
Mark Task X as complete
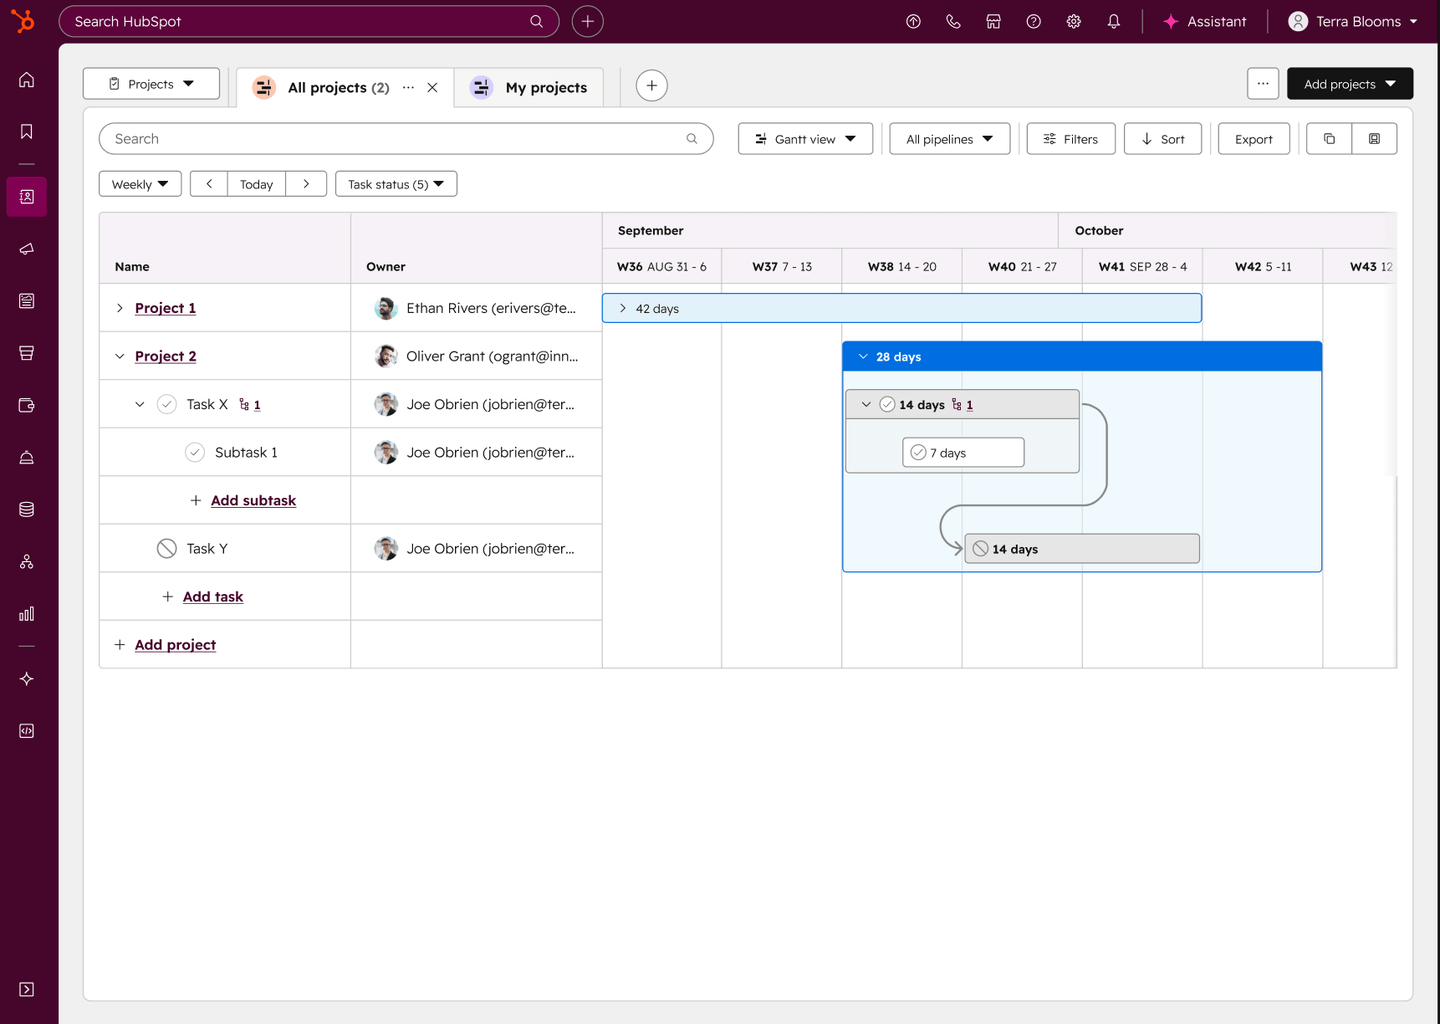click(x=167, y=404)
